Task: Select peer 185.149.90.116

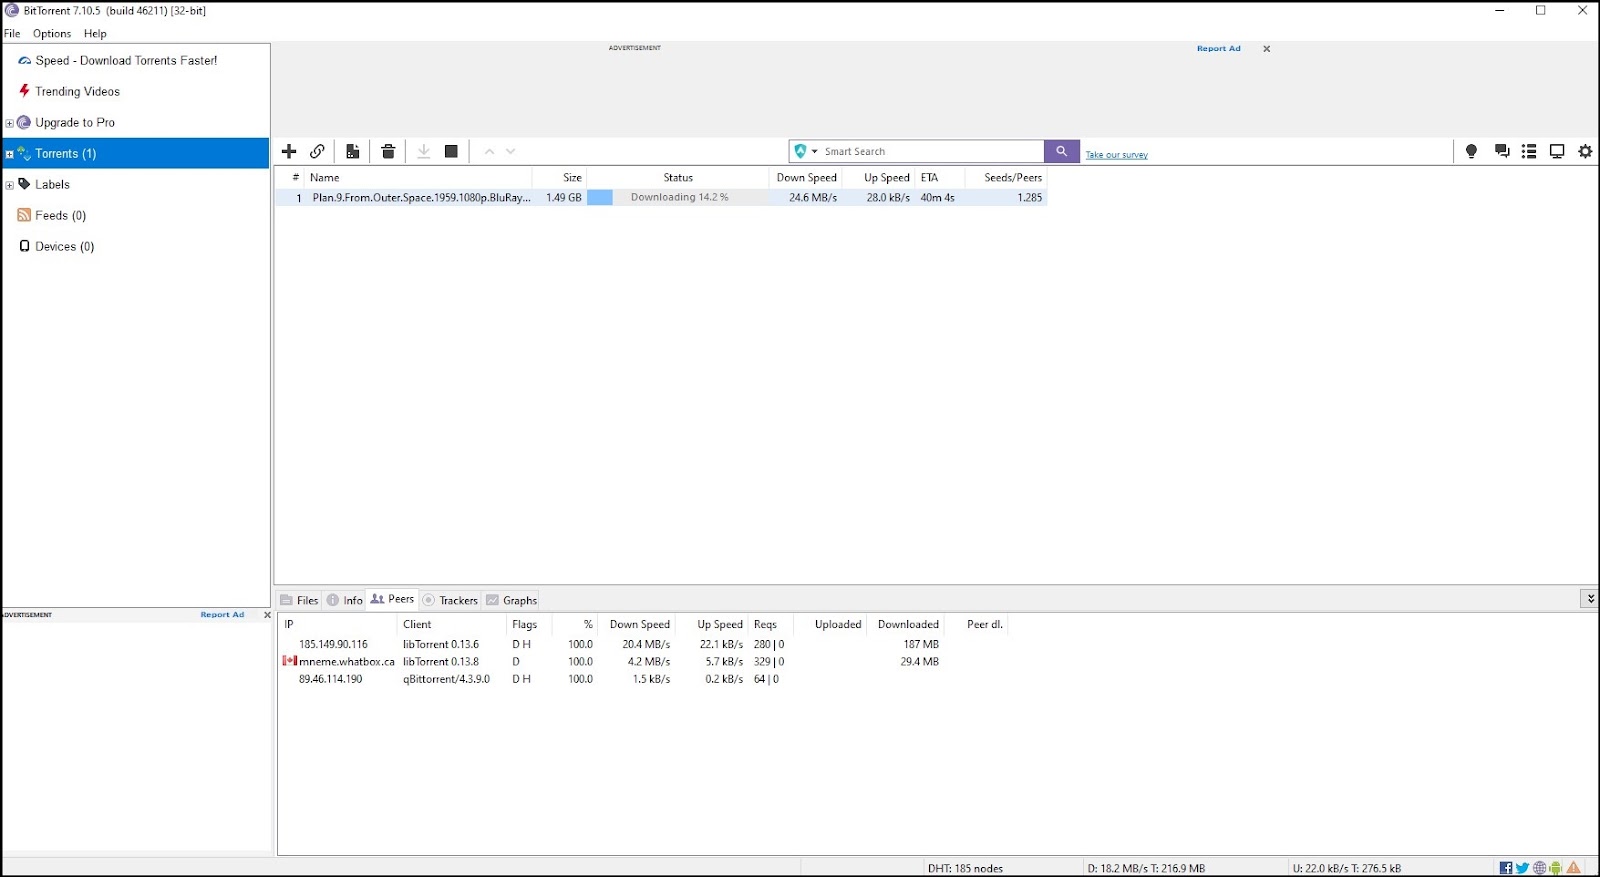Action: click(333, 644)
